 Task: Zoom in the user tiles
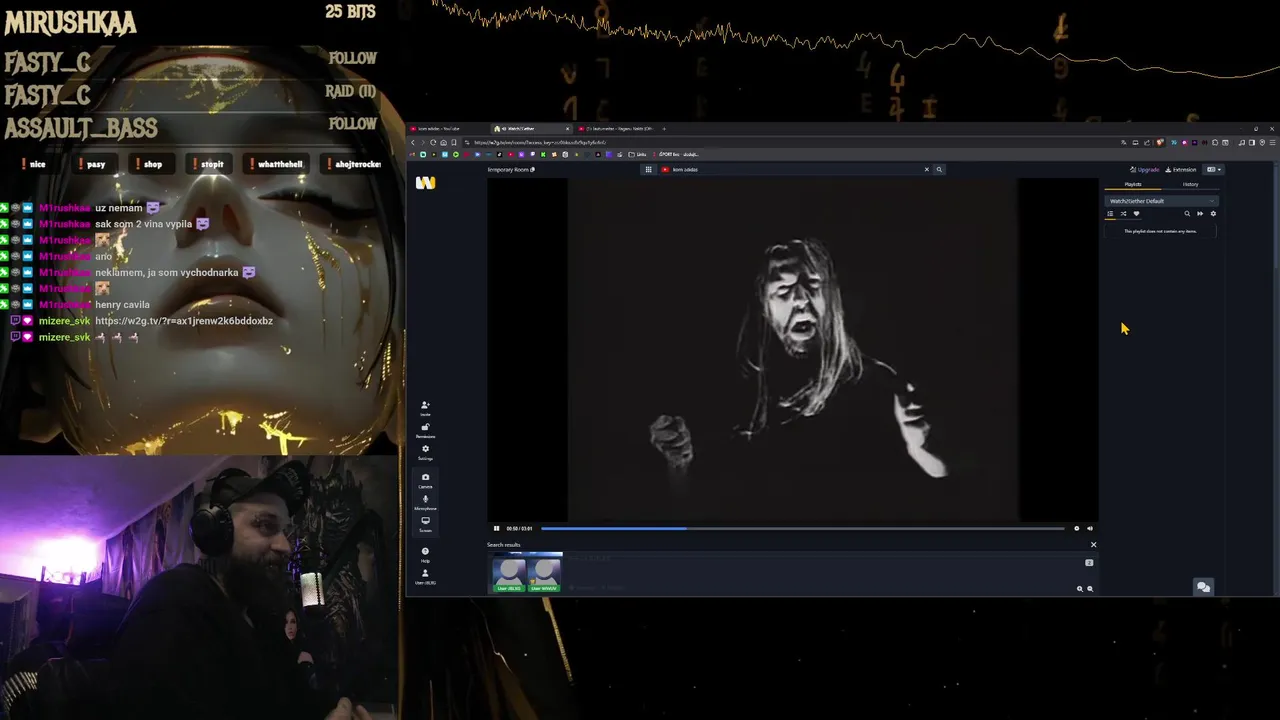point(1079,589)
